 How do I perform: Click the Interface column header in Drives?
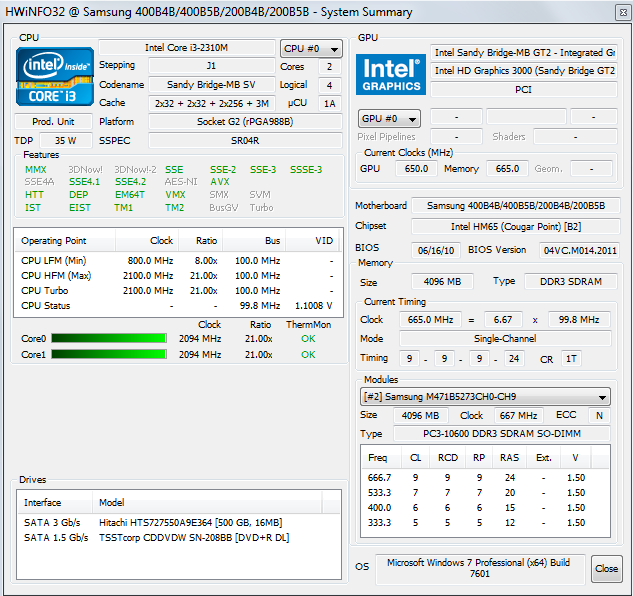click(55, 503)
